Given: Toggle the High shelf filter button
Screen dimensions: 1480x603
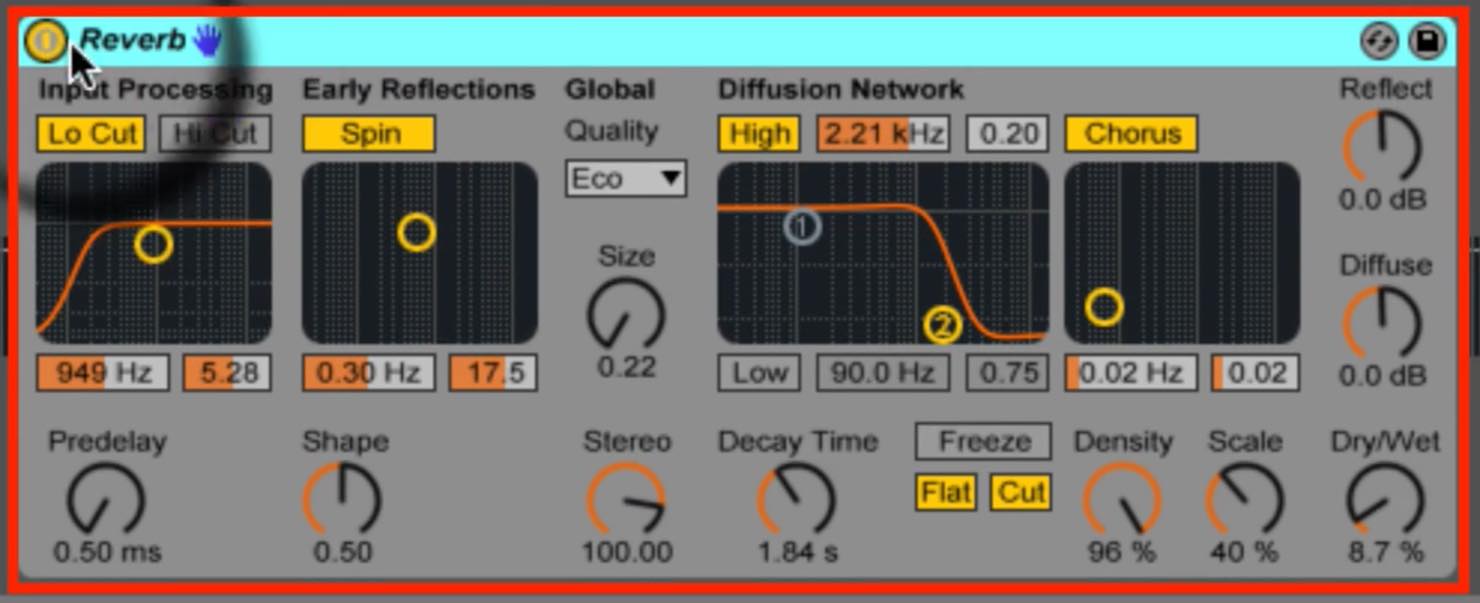Looking at the screenshot, I should pos(758,134).
